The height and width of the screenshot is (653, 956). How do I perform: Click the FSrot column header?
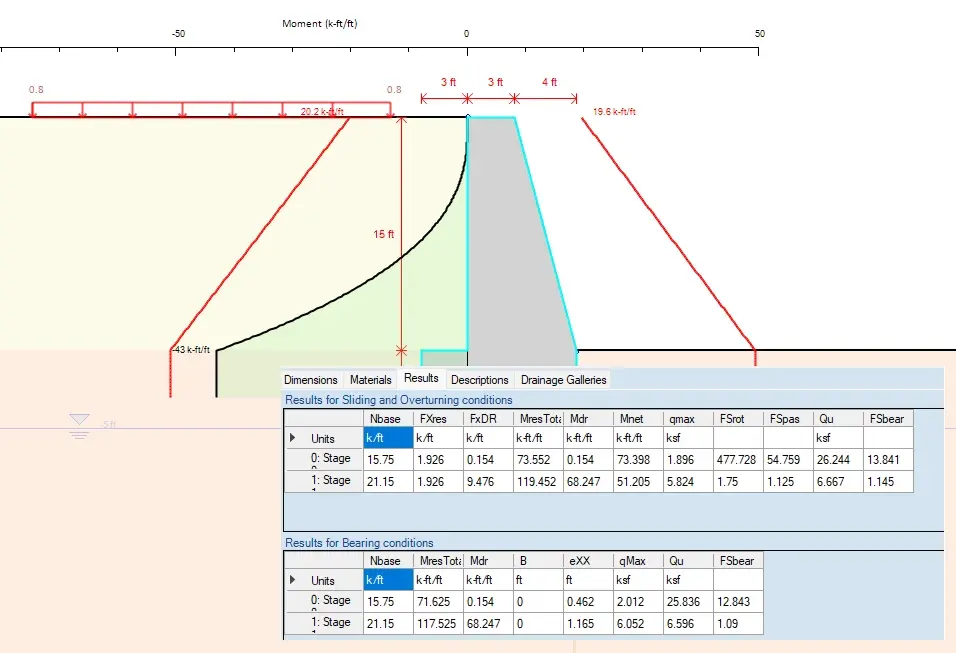tap(738, 419)
